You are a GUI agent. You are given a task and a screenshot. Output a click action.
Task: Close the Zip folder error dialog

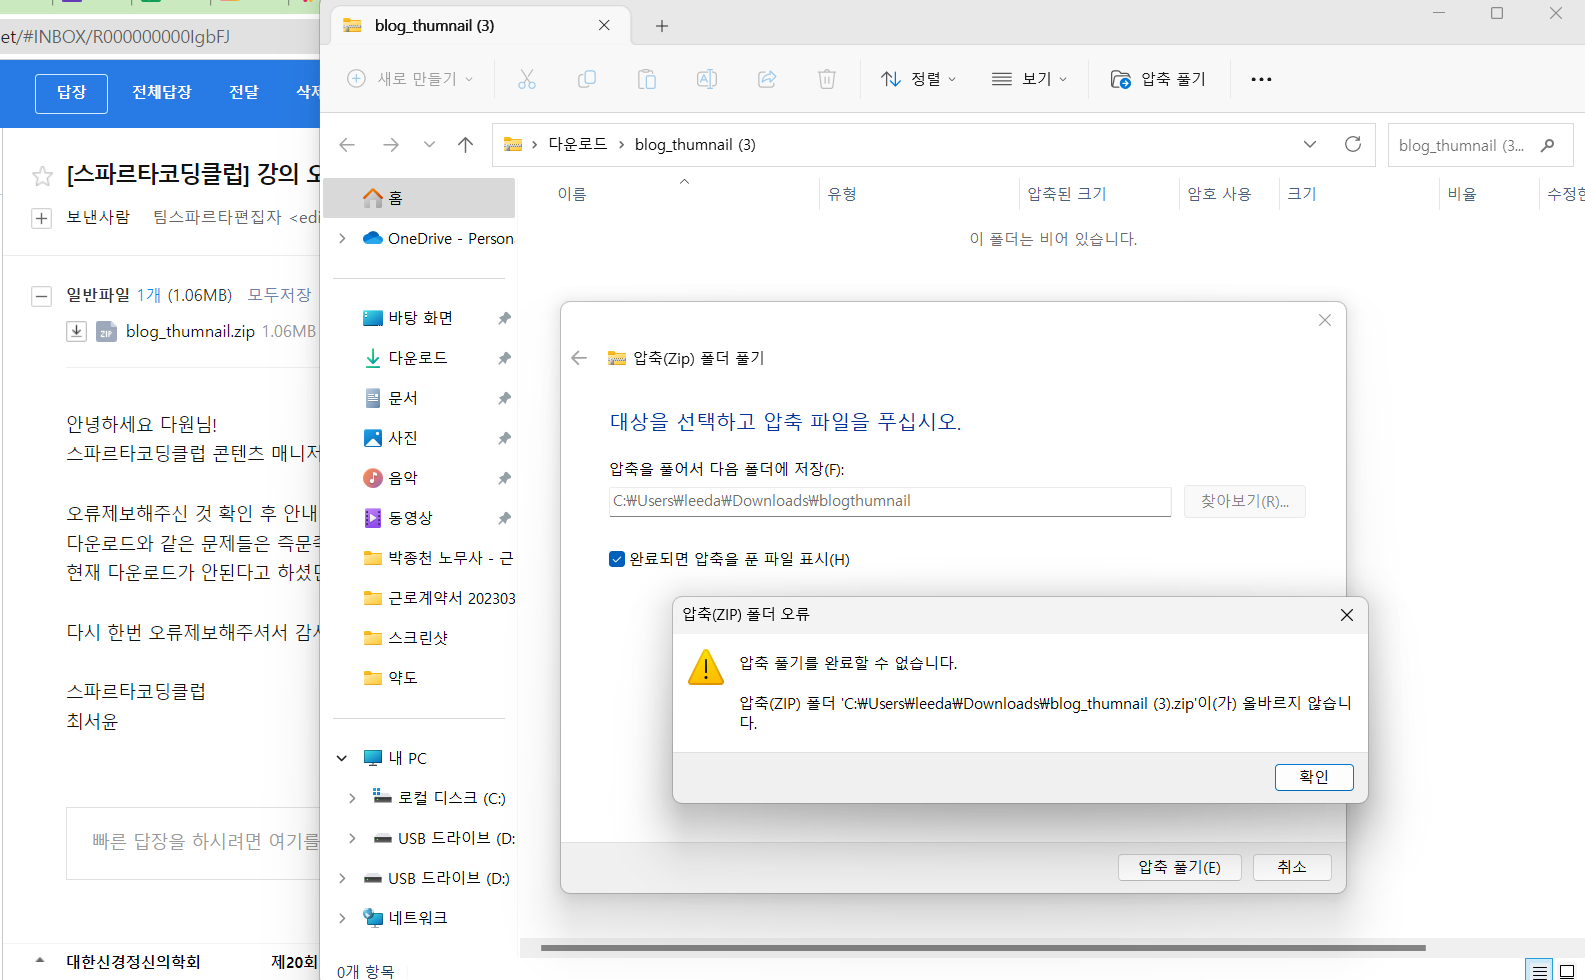click(x=1347, y=615)
